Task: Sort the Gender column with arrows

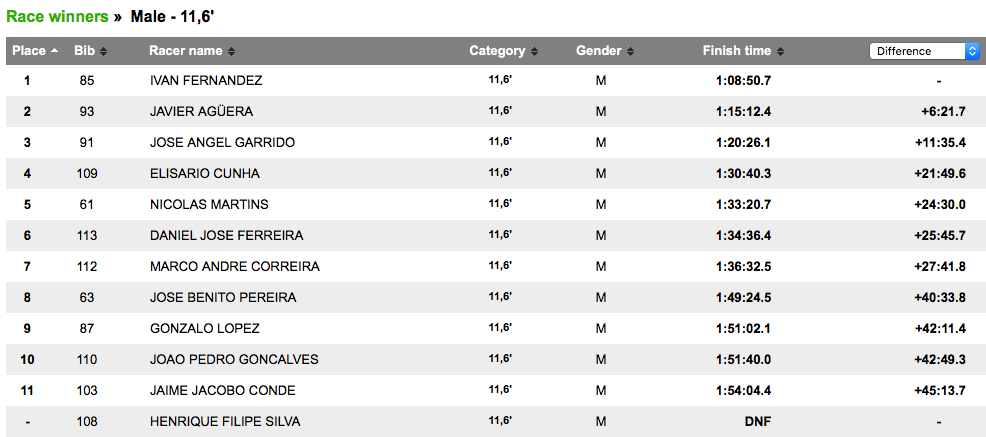Action: coord(630,52)
